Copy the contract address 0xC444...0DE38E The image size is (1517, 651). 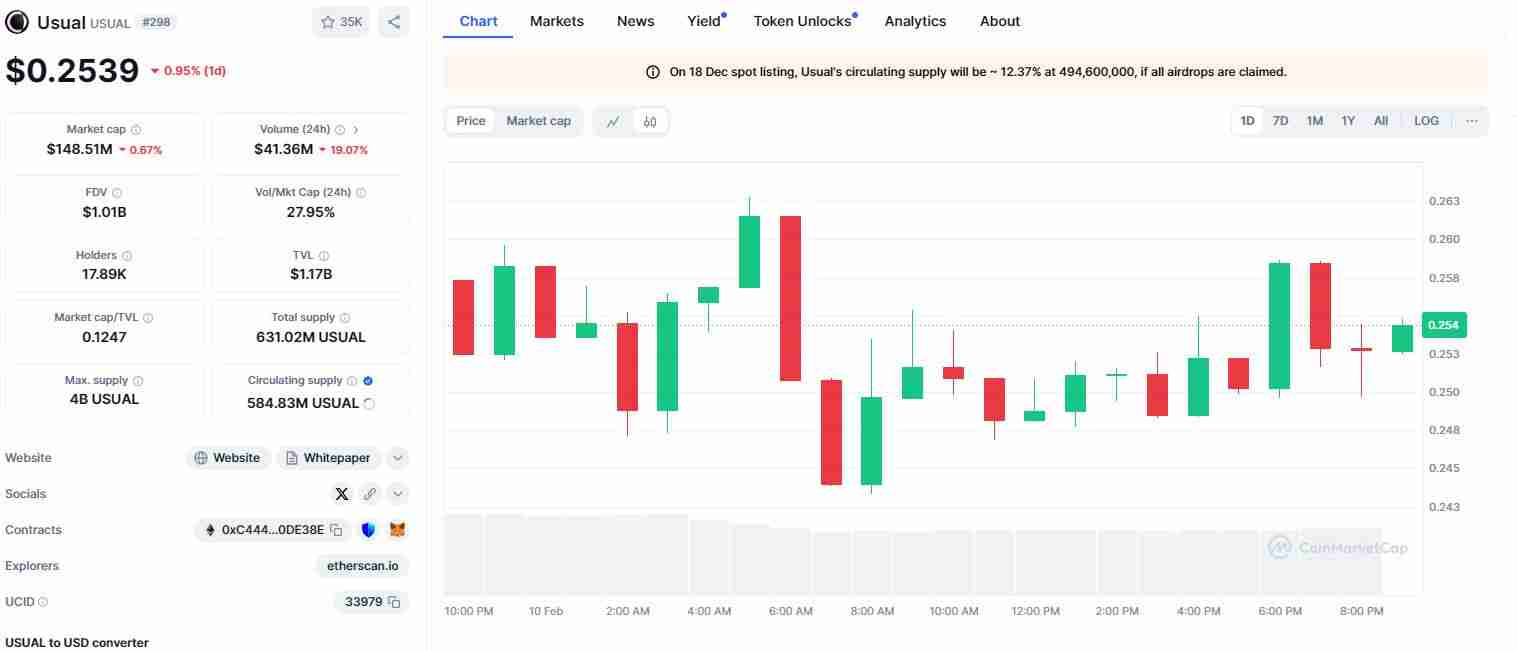(337, 530)
